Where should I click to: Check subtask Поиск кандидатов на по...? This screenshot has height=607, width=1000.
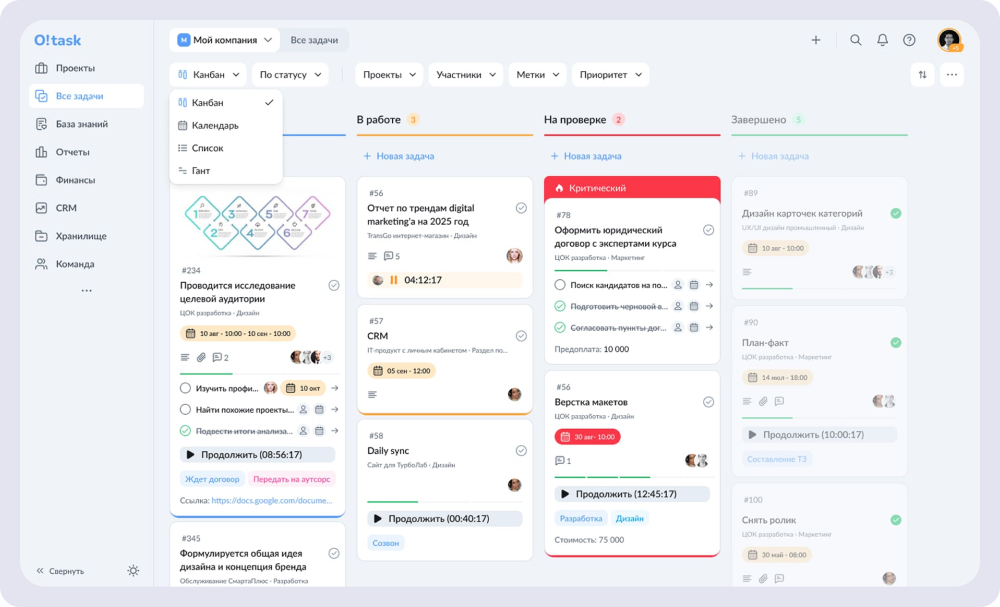click(x=560, y=284)
